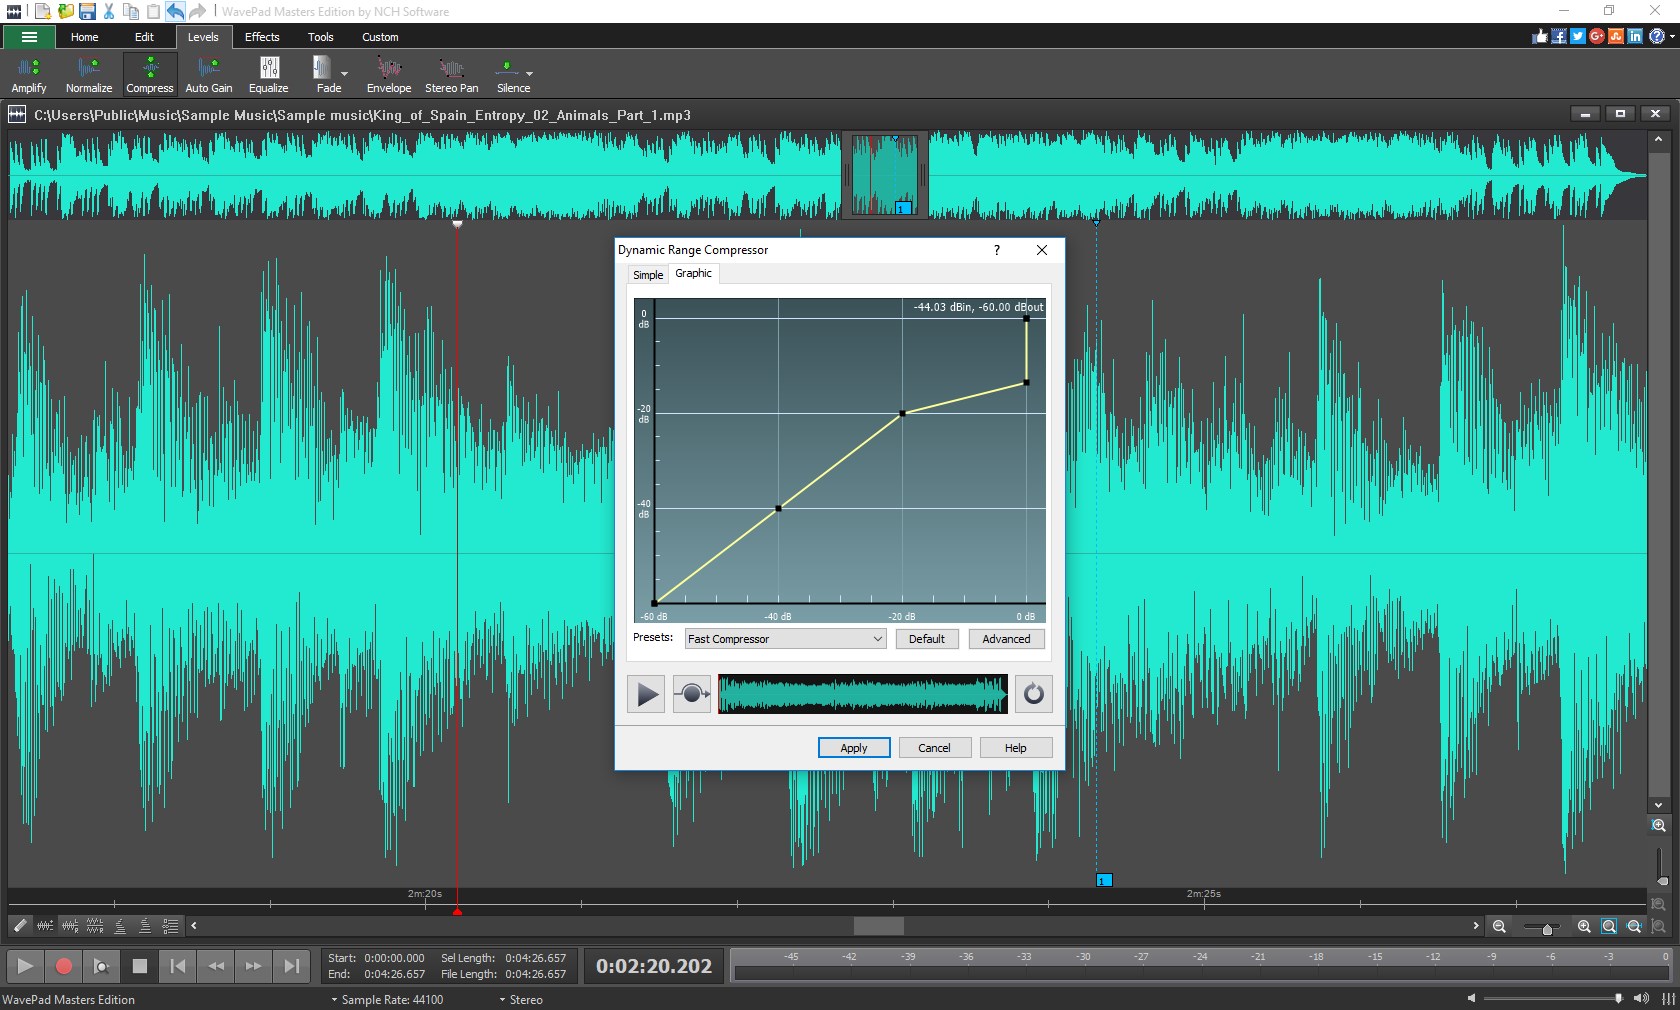Select the Stereo Pan tool
The image size is (1680, 1010).
click(451, 74)
